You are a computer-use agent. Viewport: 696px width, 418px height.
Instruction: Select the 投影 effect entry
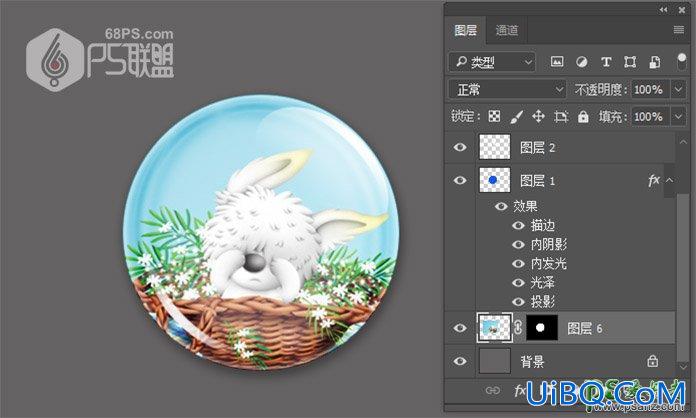coord(543,302)
